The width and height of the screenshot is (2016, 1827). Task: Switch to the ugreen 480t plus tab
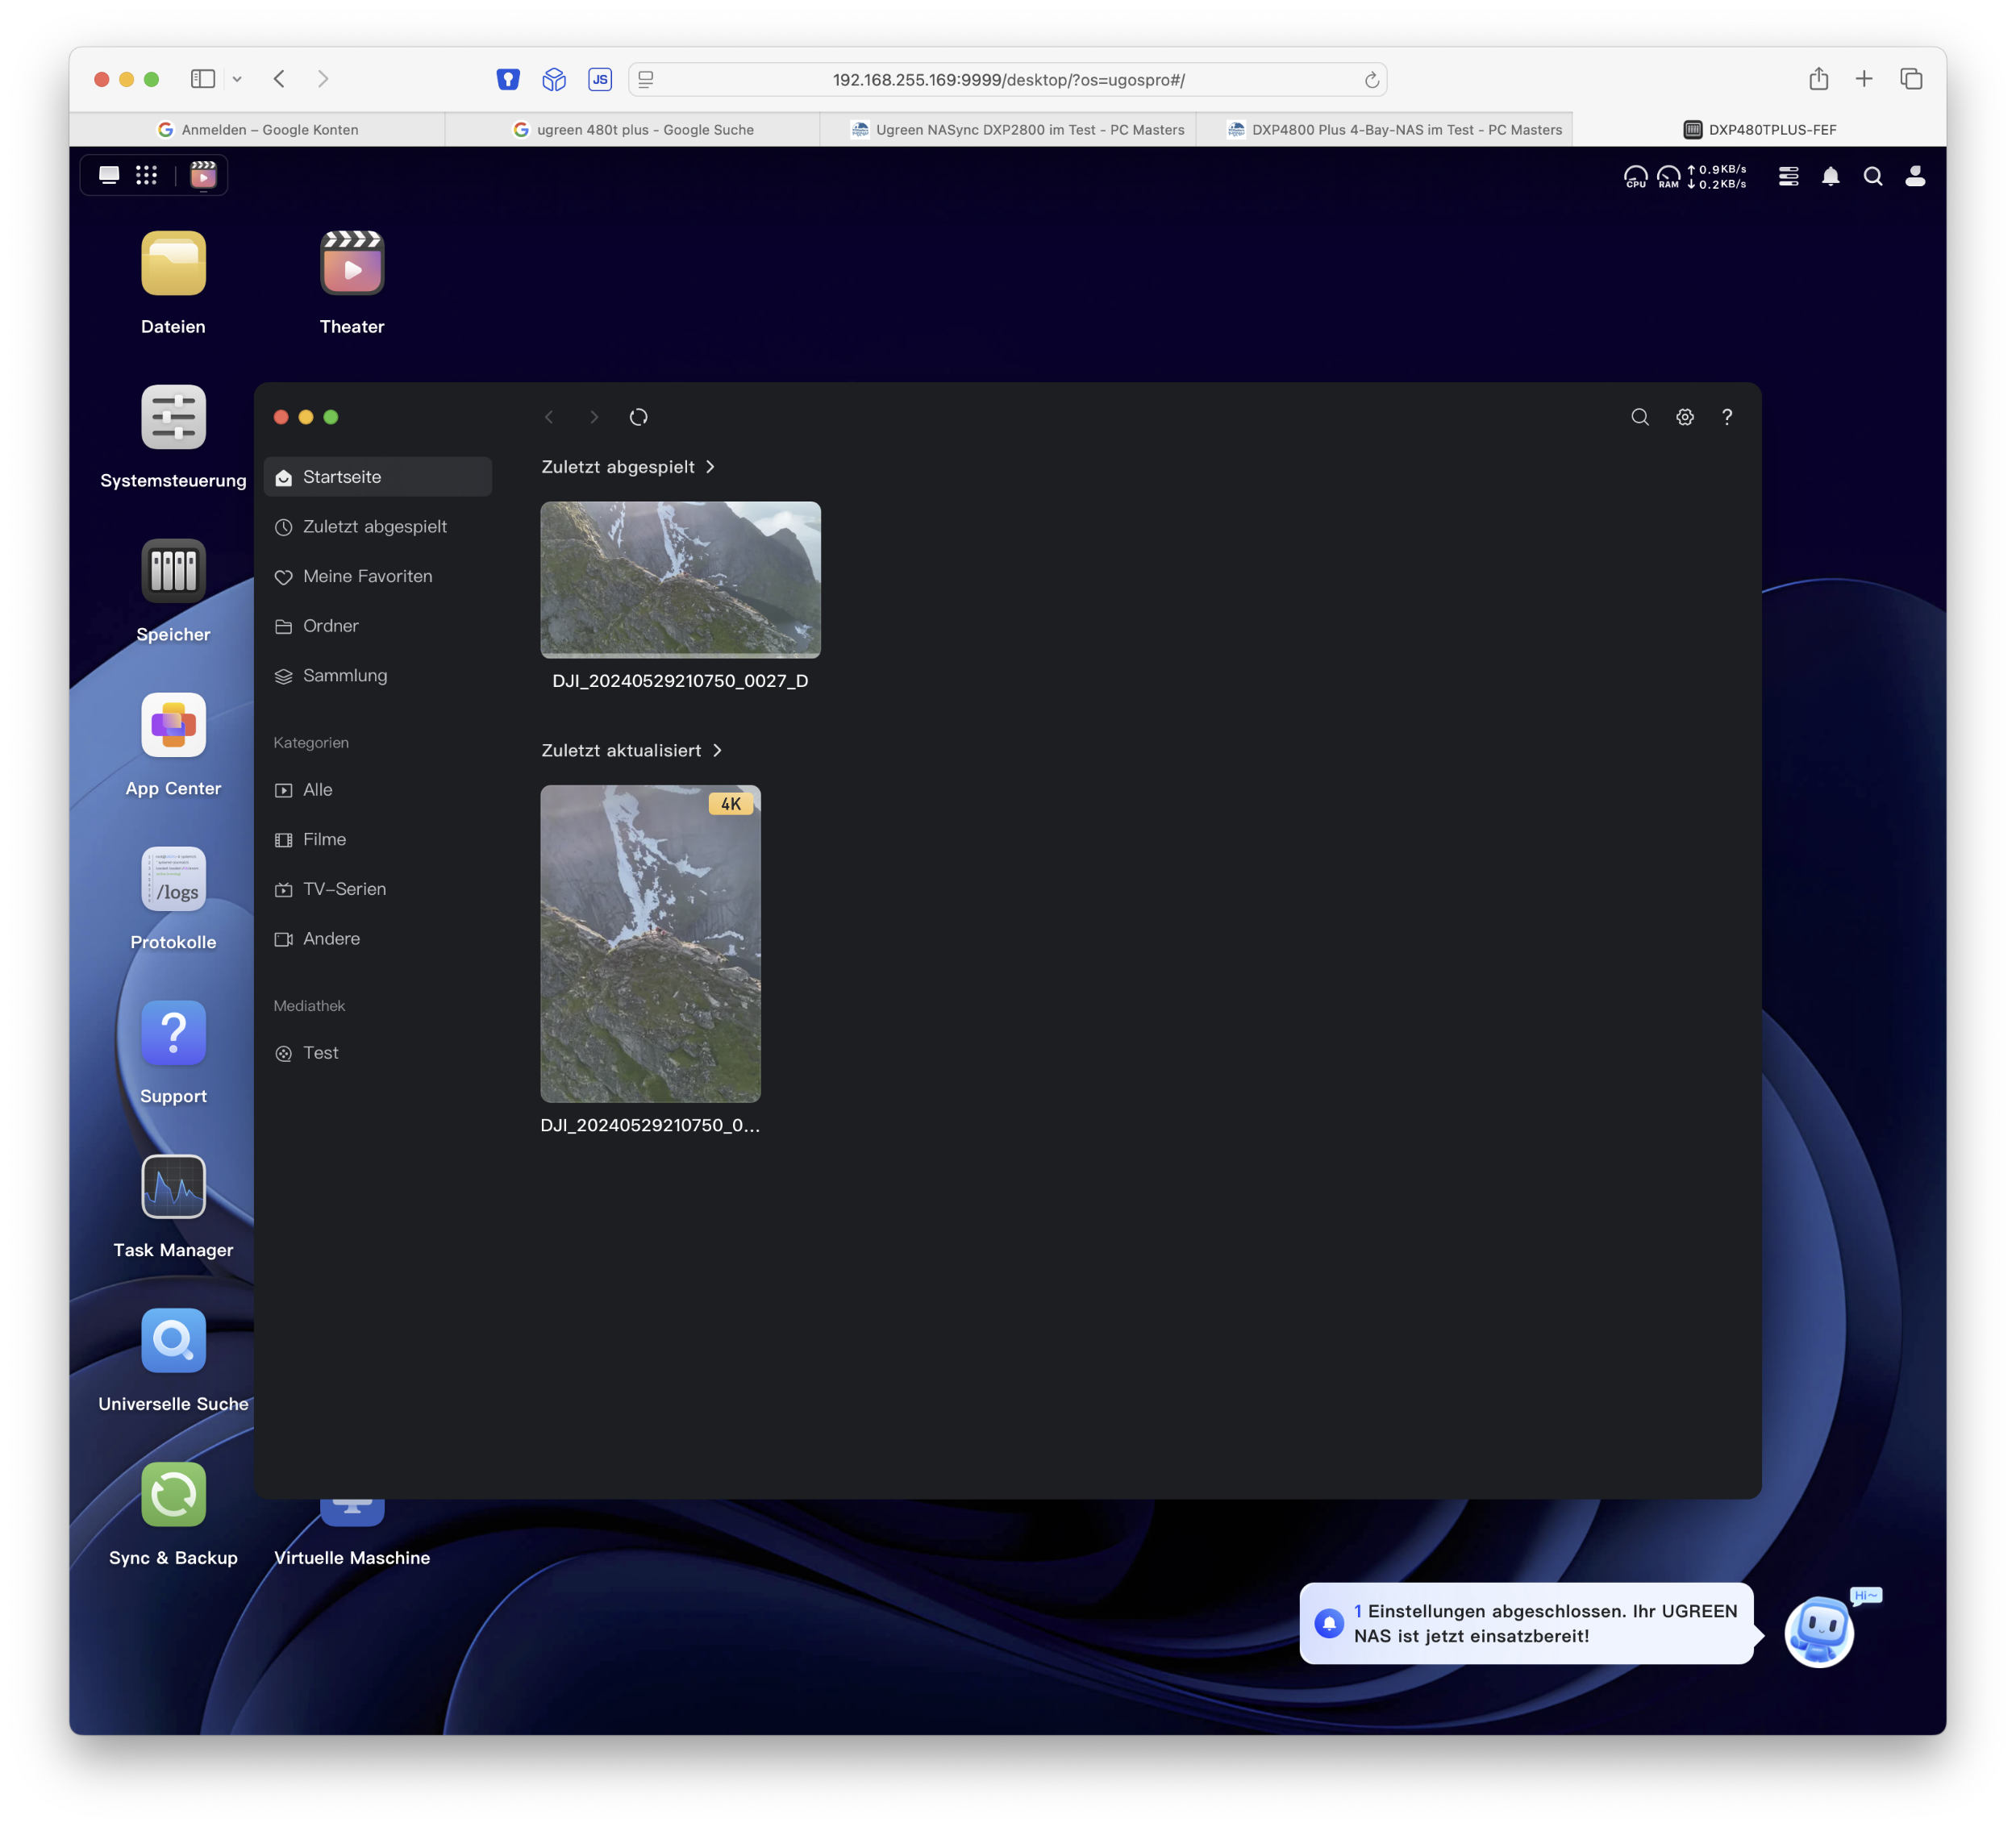point(632,129)
